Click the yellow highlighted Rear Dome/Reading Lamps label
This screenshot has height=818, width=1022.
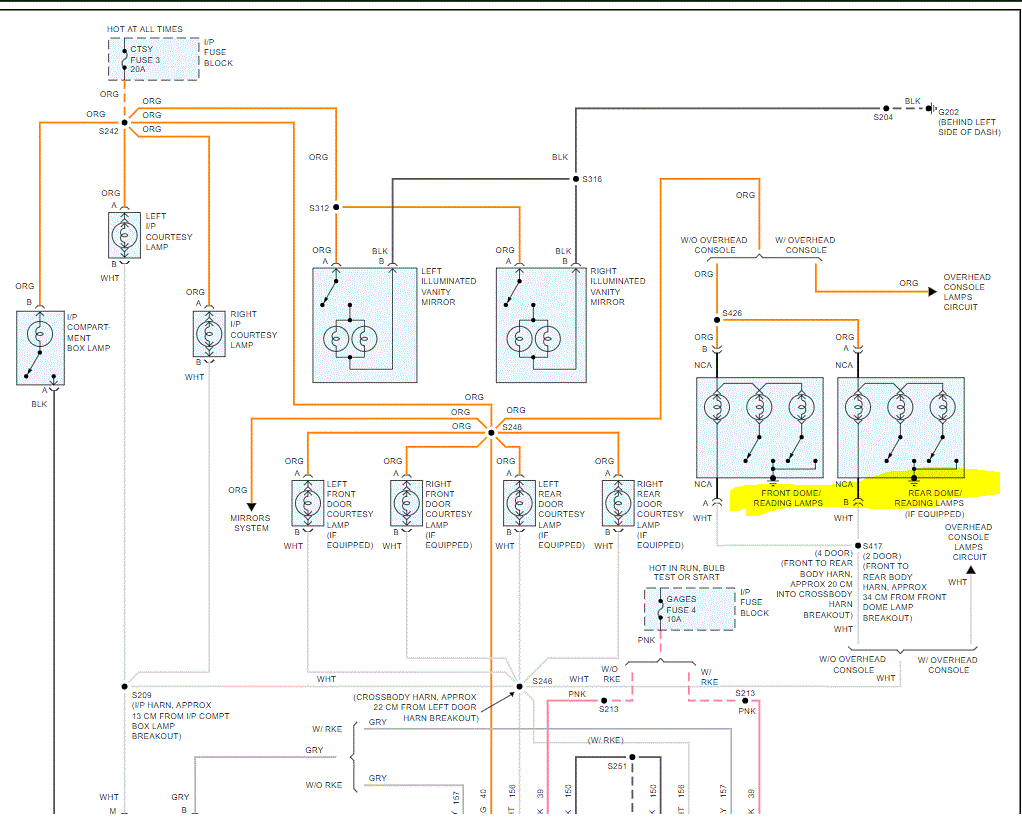tap(934, 497)
